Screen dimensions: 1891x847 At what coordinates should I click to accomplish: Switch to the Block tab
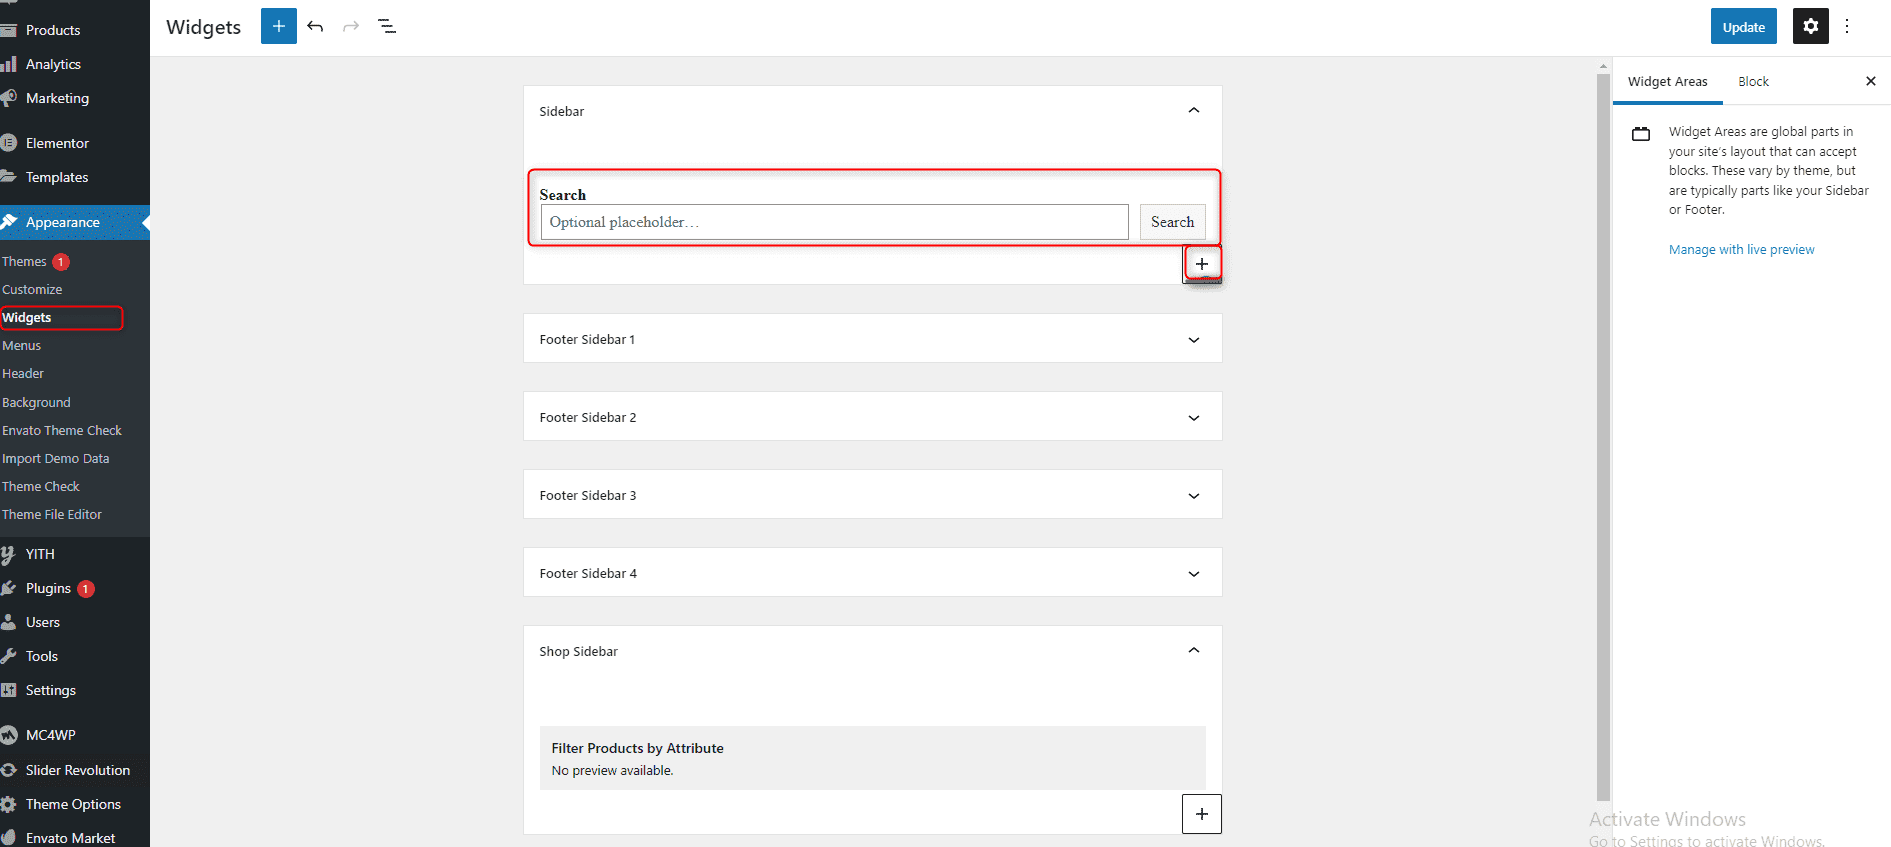point(1752,82)
